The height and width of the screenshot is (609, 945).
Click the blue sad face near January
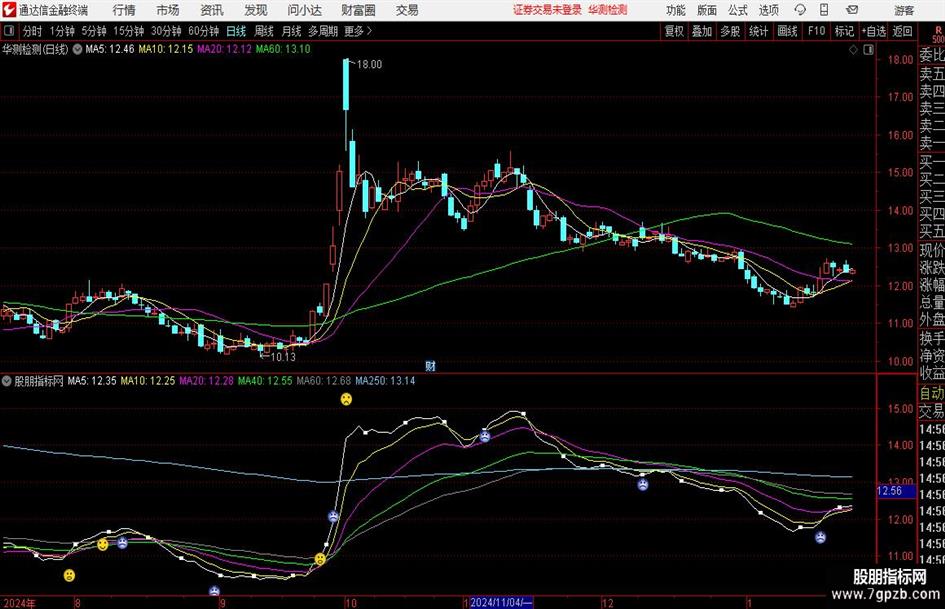820,537
